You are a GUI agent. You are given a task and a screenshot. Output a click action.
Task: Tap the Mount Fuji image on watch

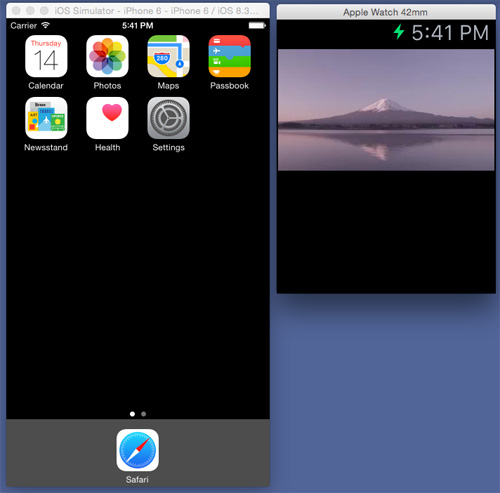[x=386, y=110]
